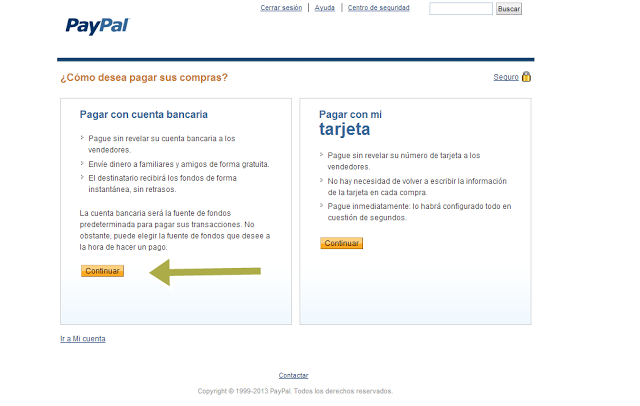Viewport: 640px width, 406px height.
Task: Click the copyright notice text
Action: pos(295,391)
